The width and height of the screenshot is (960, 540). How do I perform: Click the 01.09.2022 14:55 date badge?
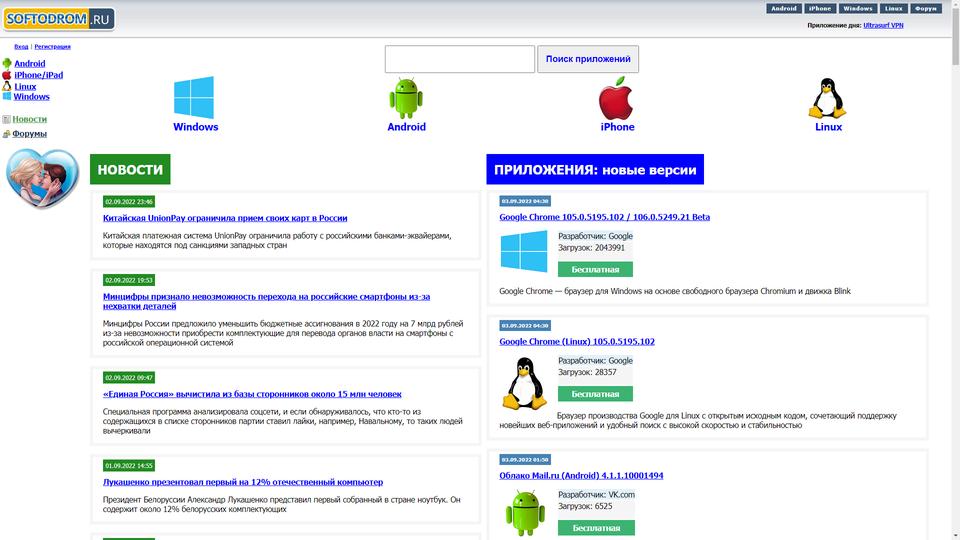(129, 466)
